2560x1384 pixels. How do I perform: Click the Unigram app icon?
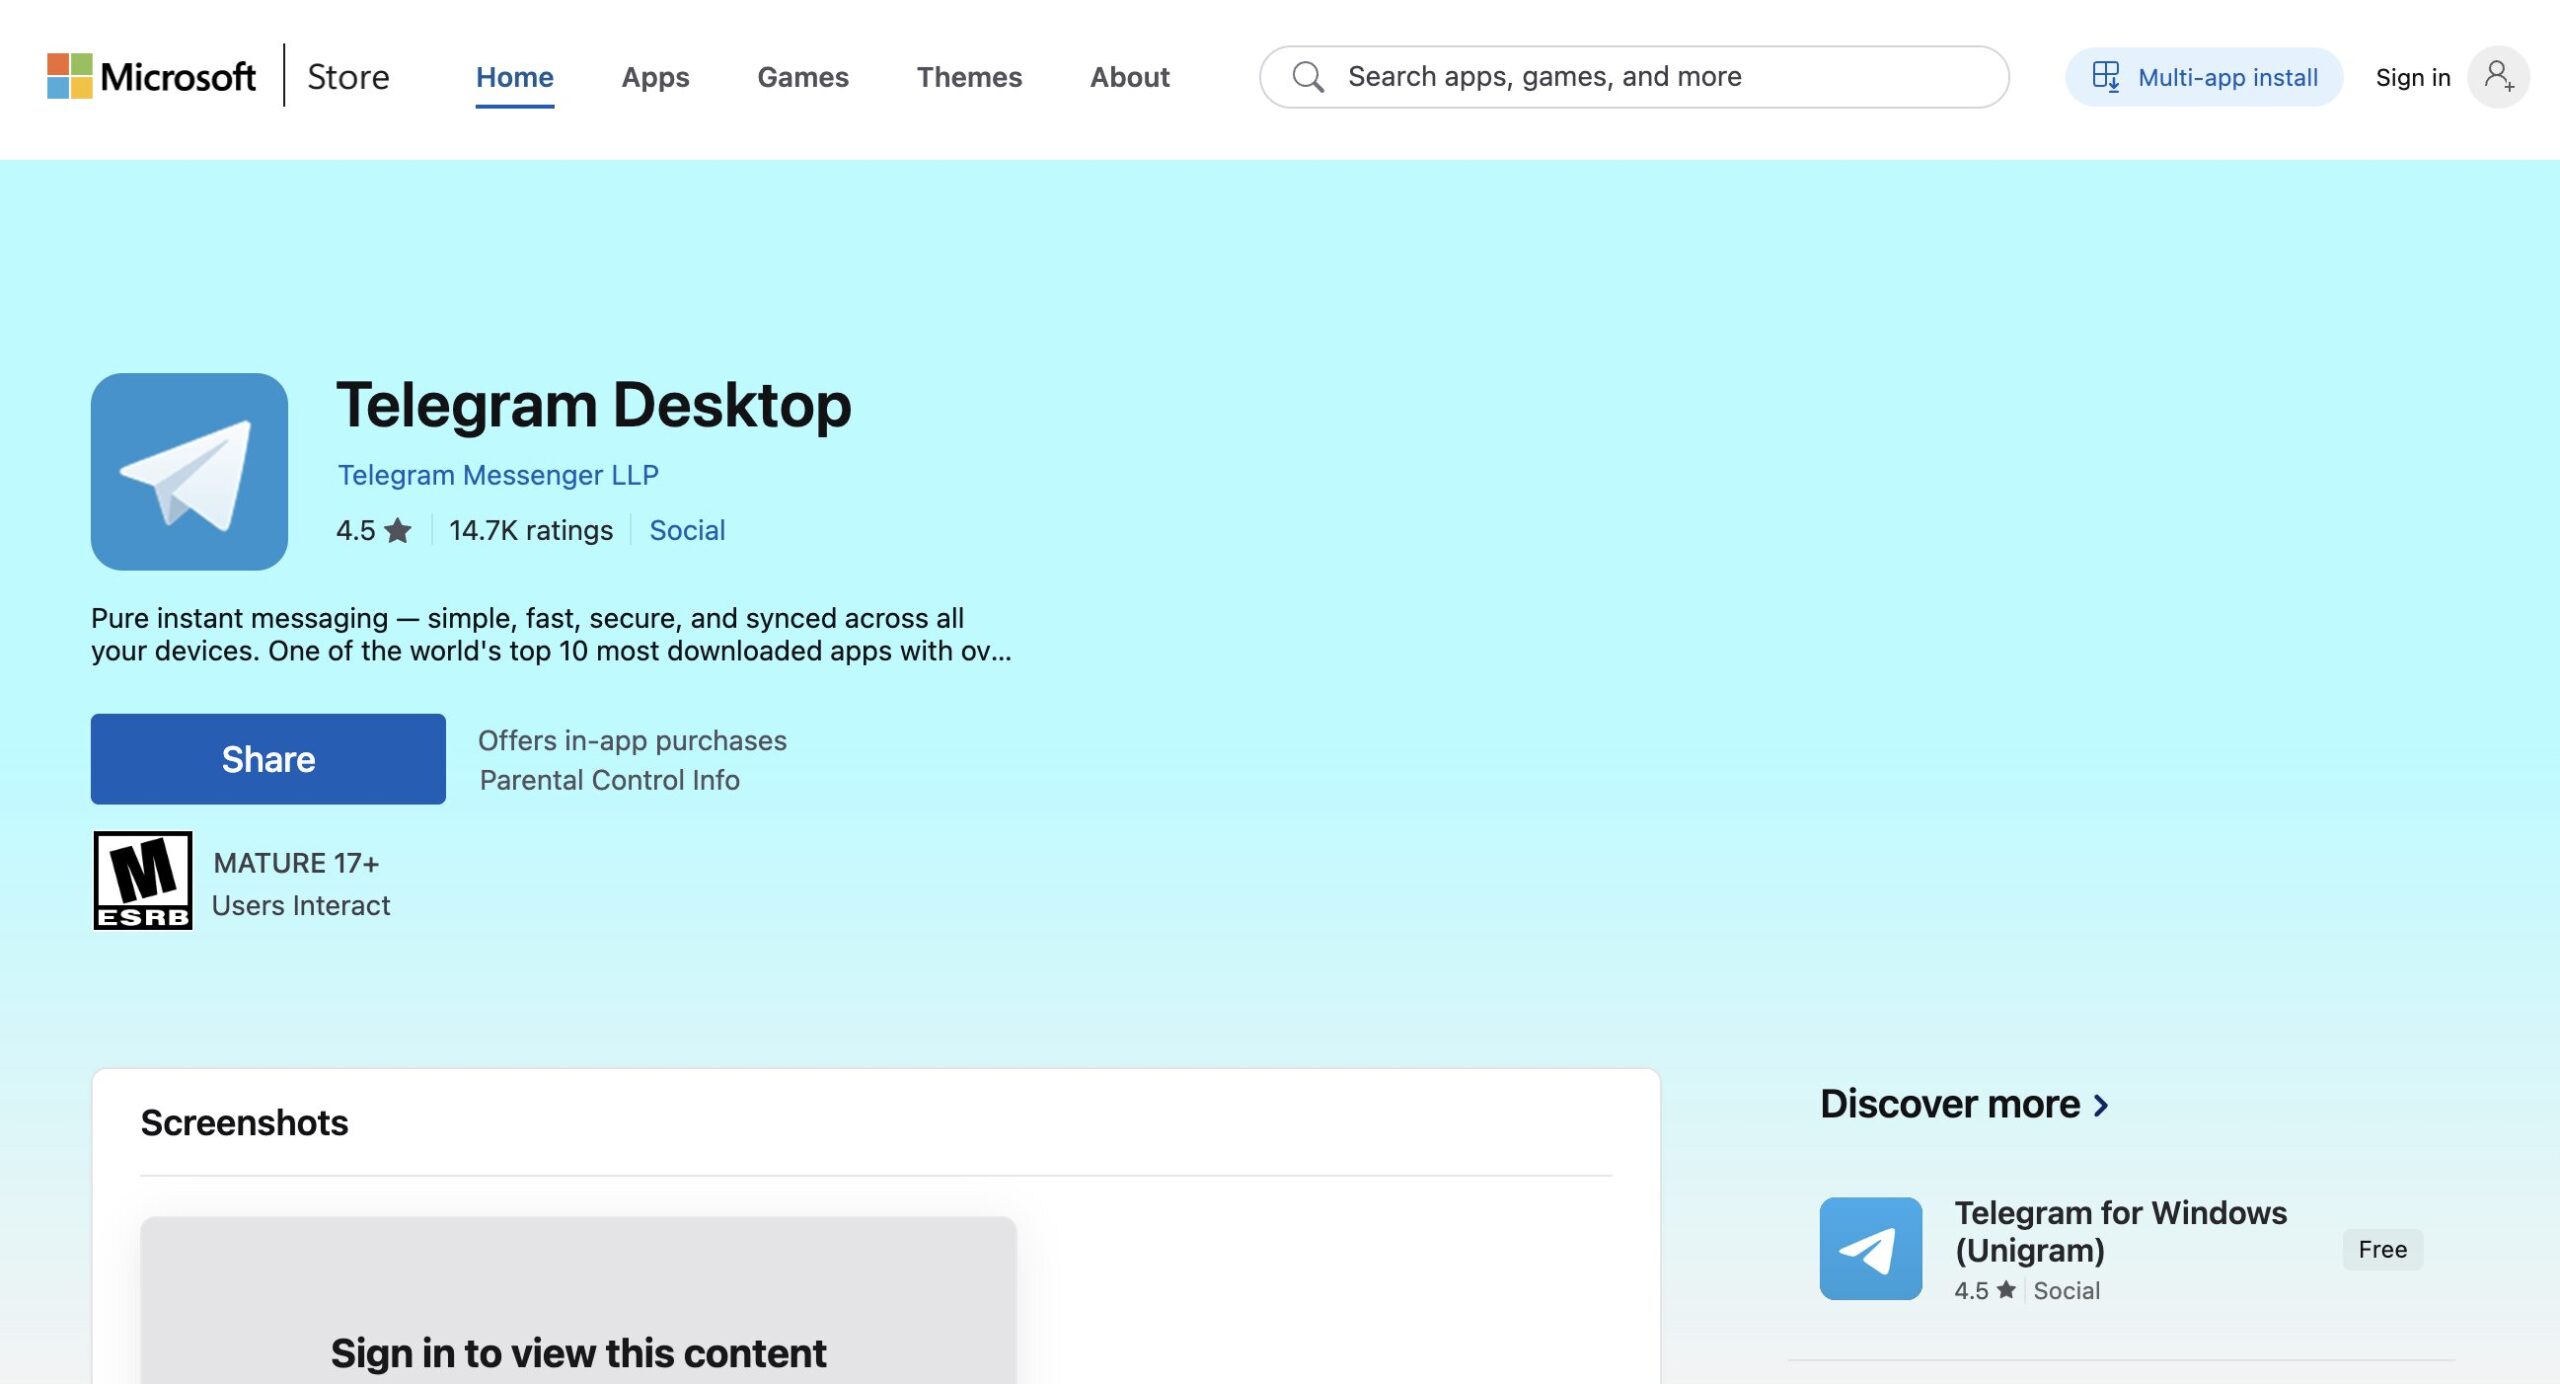pyautogui.click(x=1870, y=1248)
